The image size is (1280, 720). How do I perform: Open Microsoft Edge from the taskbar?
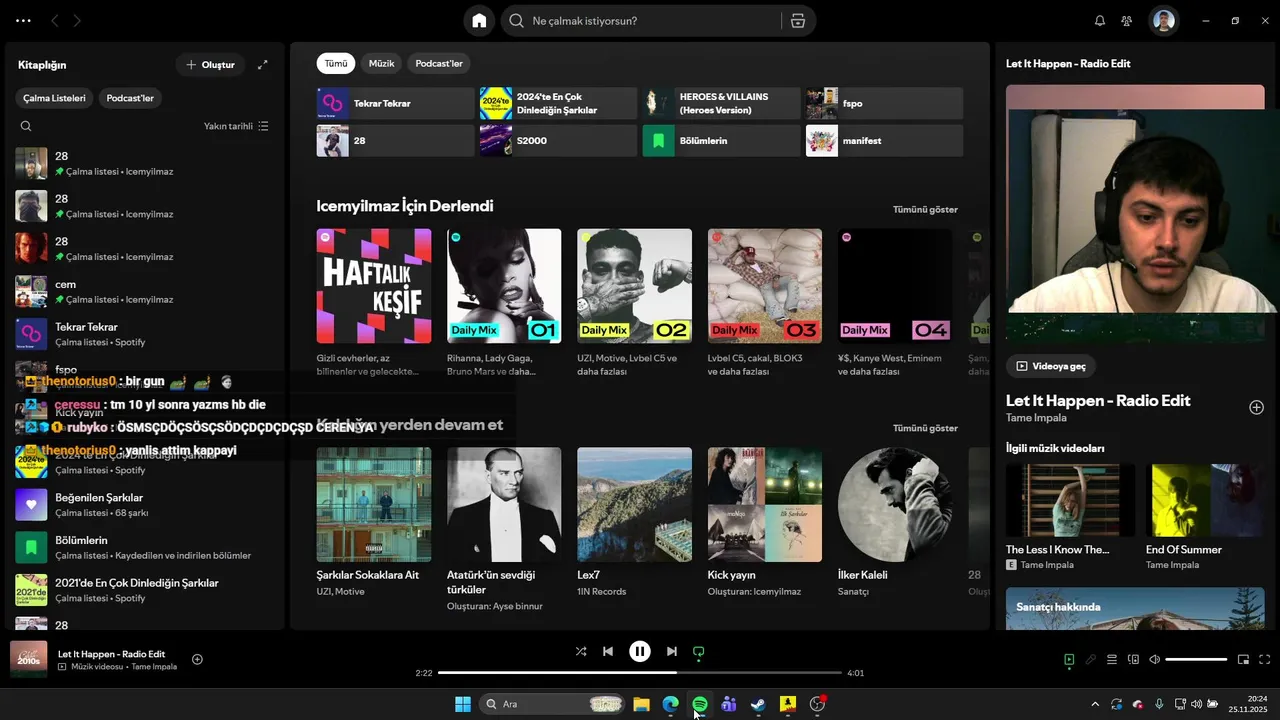click(x=670, y=704)
